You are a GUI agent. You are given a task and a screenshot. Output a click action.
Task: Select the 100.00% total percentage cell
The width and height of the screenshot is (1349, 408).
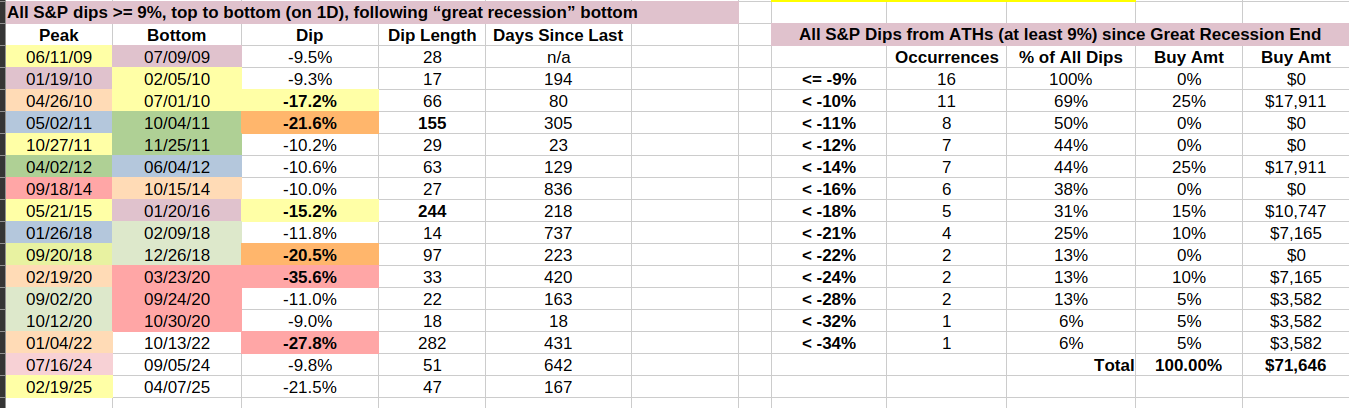[x=1187, y=365]
